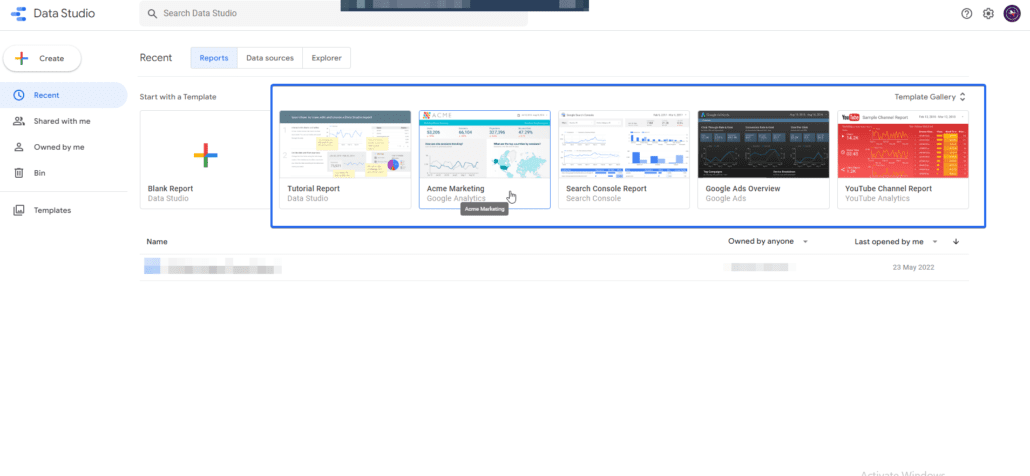Open Bin in the sidebar
Screen dimensions: 1030x476
(63, 173)
